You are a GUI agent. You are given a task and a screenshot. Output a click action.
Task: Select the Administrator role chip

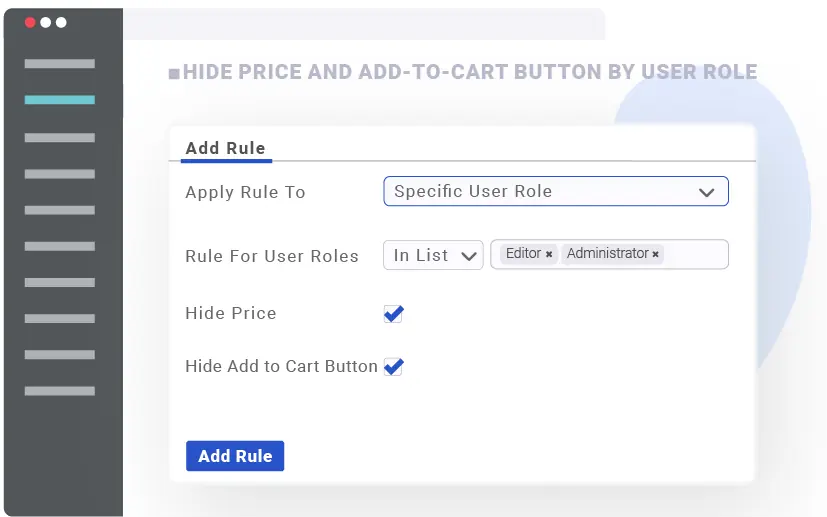click(607, 254)
